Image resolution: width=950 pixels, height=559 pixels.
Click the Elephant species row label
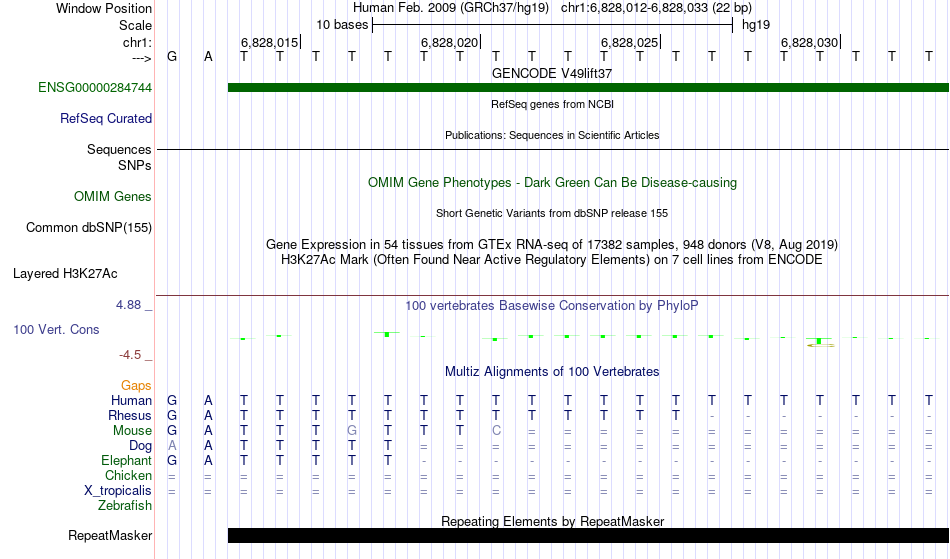click(x=127, y=461)
